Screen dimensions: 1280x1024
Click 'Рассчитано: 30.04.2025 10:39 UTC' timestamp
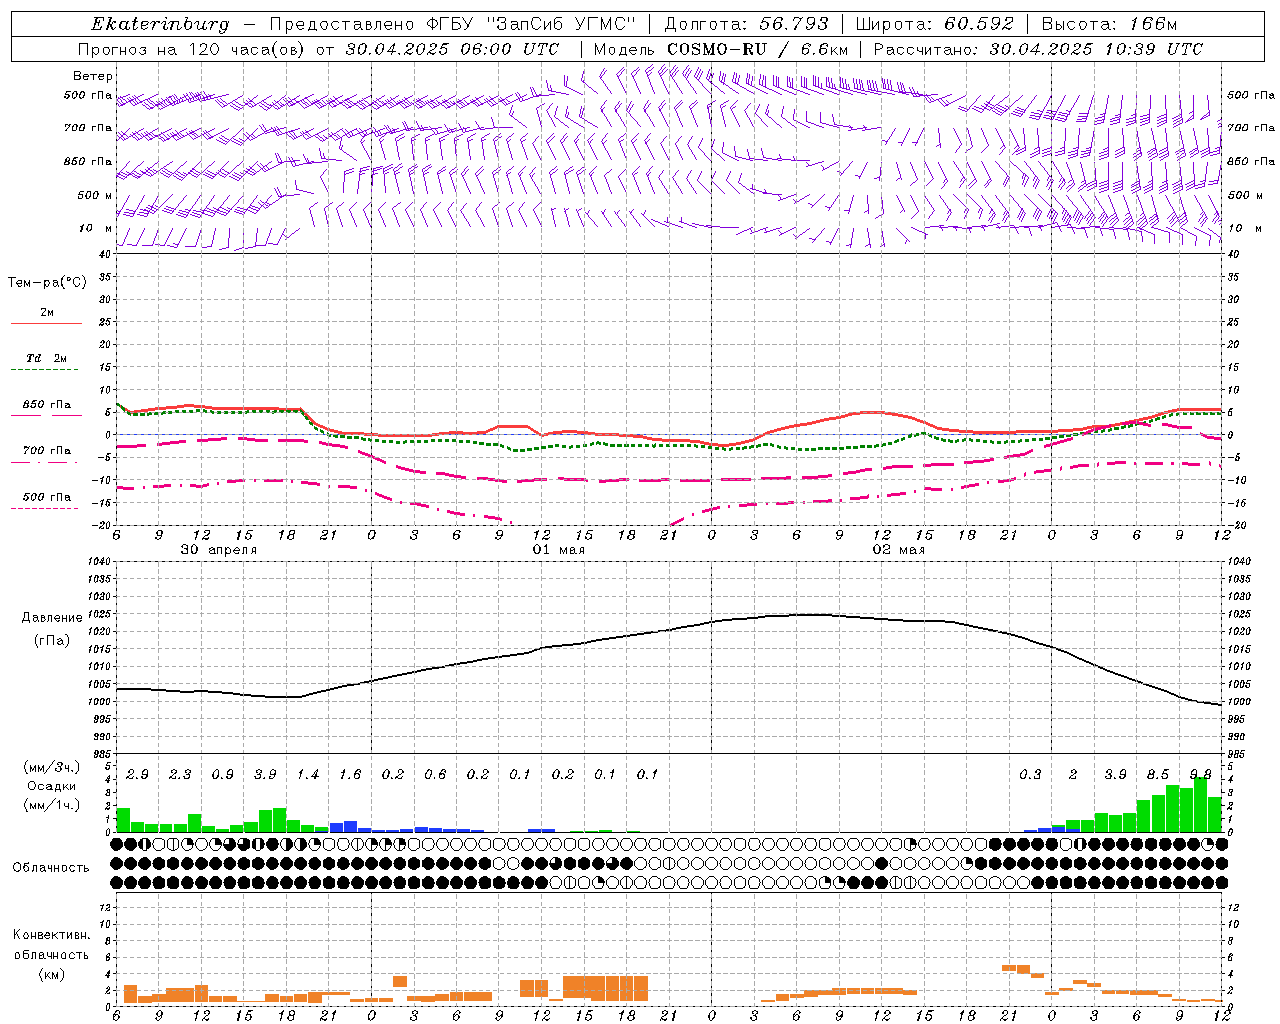click(x=1038, y=49)
